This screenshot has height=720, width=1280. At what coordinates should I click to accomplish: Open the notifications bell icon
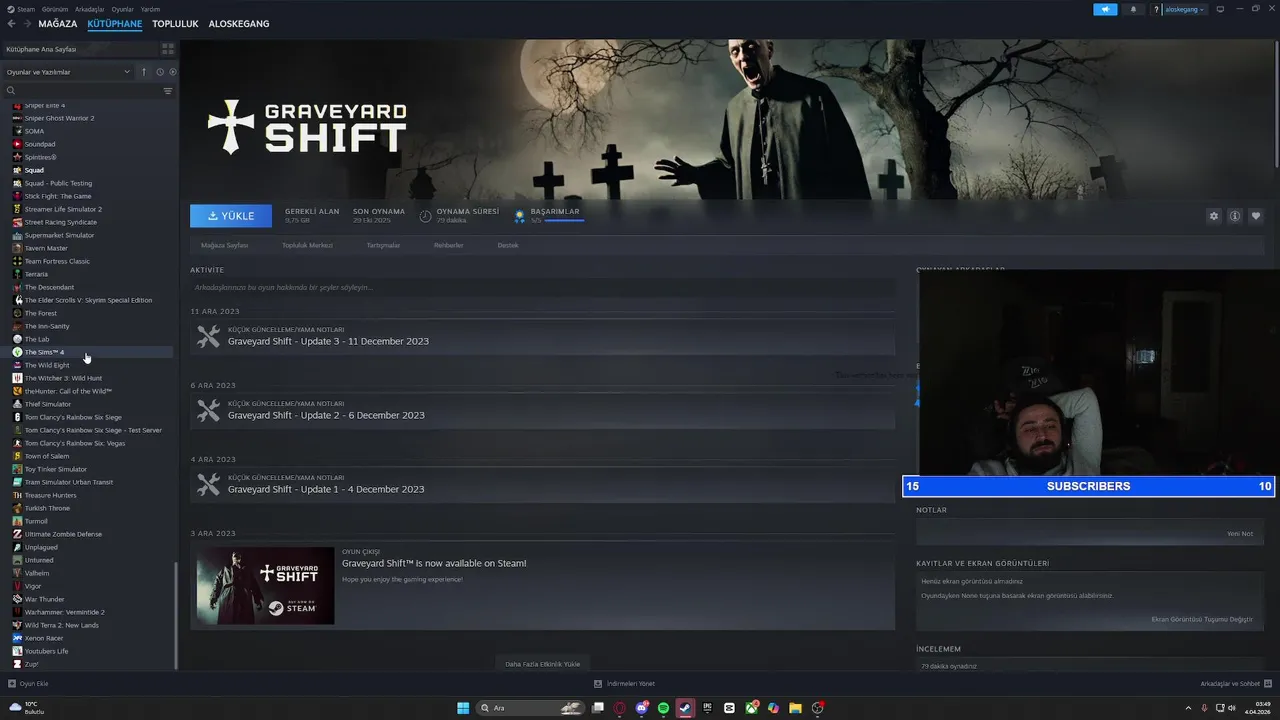pyautogui.click(x=1133, y=9)
